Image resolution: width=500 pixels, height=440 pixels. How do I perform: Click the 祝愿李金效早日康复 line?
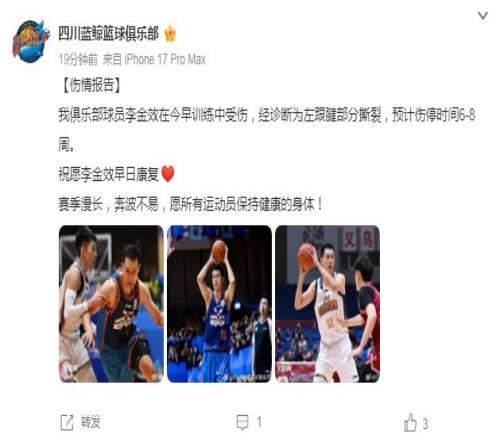(x=108, y=174)
